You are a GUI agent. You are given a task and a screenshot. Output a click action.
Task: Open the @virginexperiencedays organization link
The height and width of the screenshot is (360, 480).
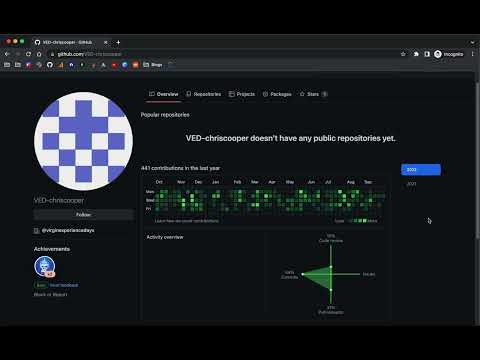point(68,230)
